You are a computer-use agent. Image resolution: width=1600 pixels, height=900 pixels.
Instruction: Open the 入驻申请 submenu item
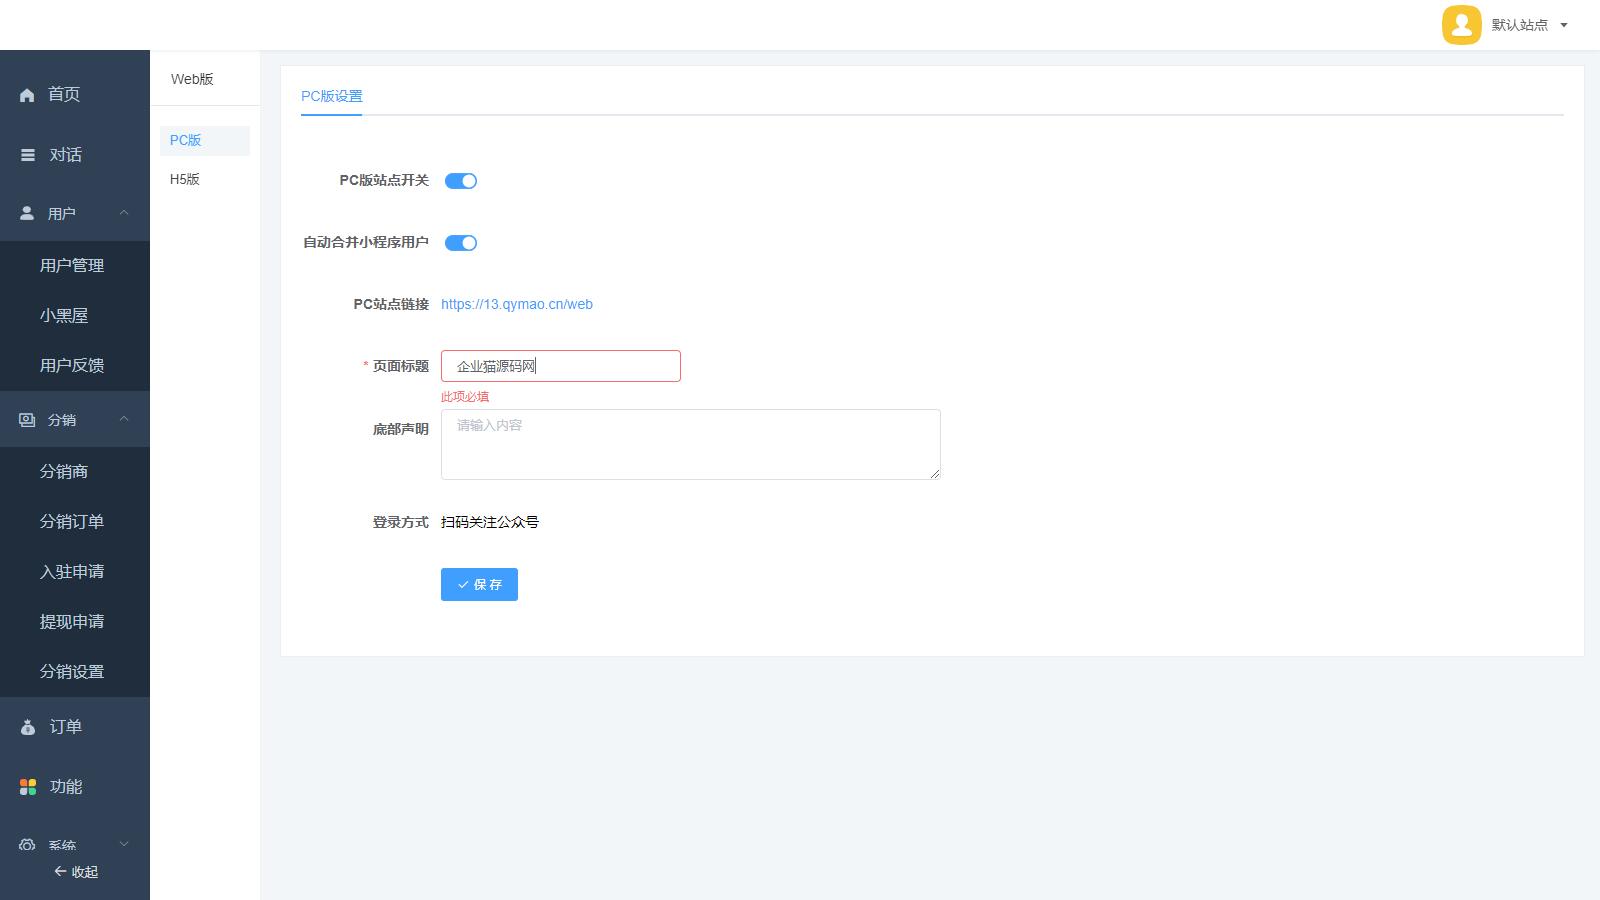tap(75, 572)
